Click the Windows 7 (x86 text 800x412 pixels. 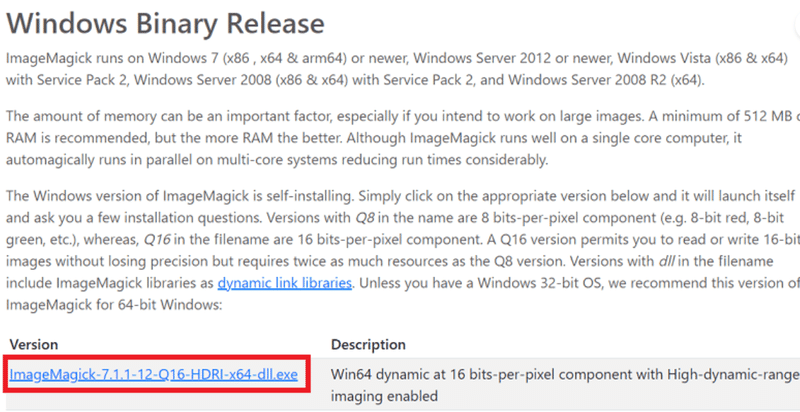(188, 58)
